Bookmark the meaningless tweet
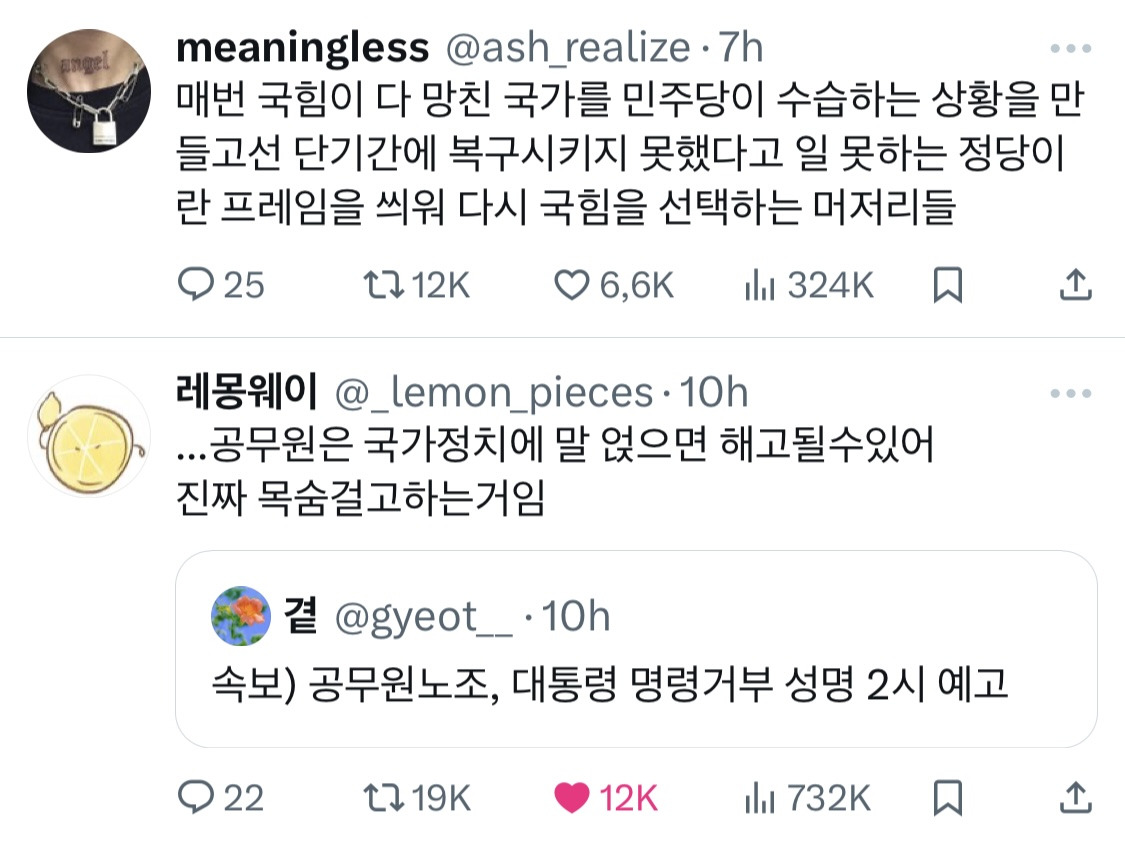This screenshot has height=849, width=1125. (946, 286)
